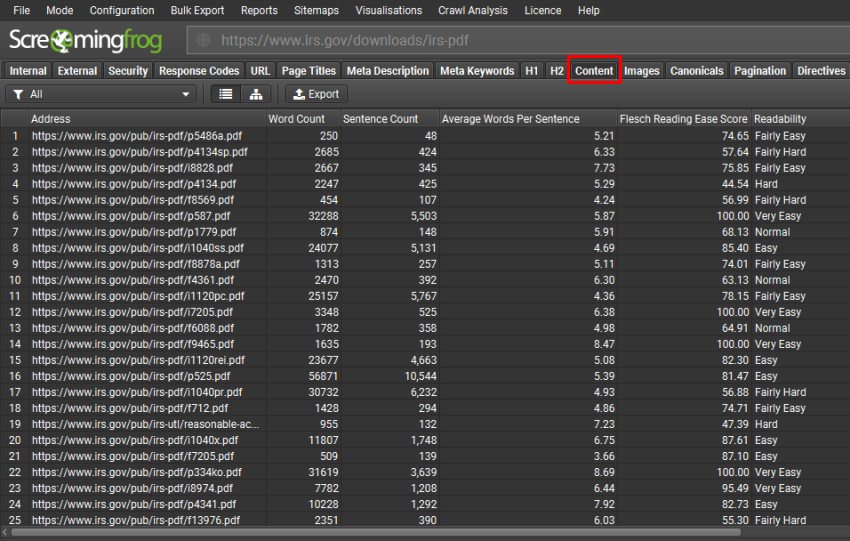Open the Bulk Export menu
This screenshot has width=850, height=541.
[x=197, y=10]
